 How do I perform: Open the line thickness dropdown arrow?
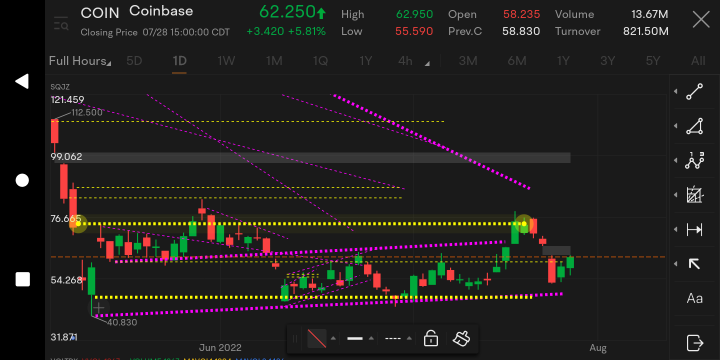click(x=371, y=339)
